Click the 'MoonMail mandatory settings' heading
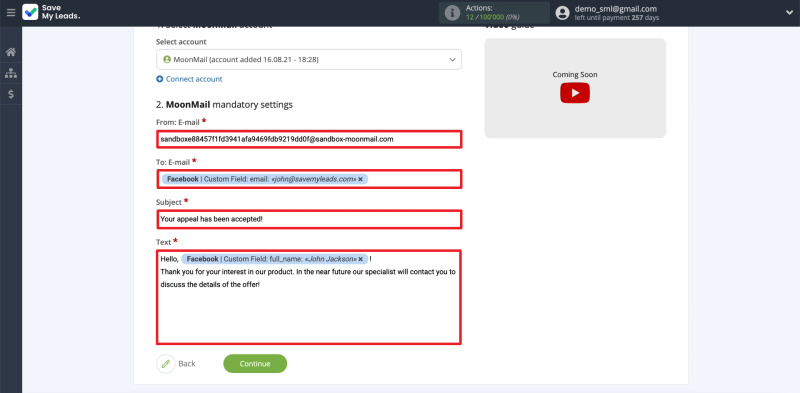800x393 pixels. pos(224,105)
